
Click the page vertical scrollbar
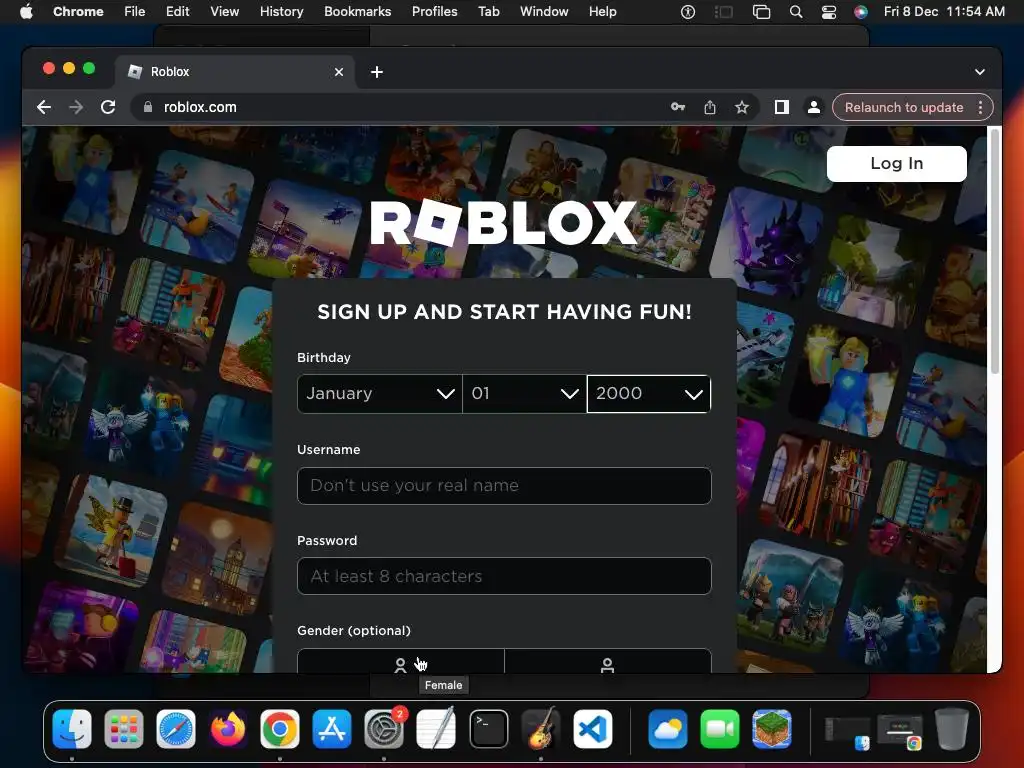point(995,251)
